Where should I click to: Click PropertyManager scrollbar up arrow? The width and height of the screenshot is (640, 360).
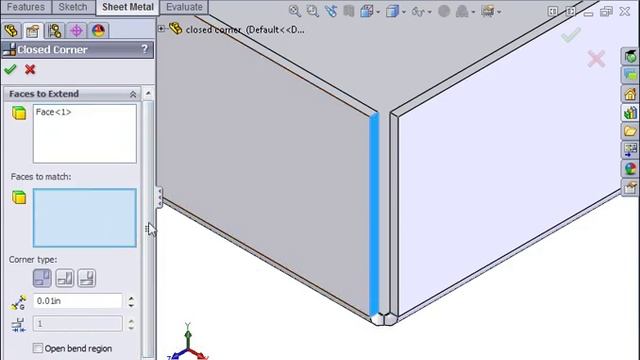click(148, 93)
